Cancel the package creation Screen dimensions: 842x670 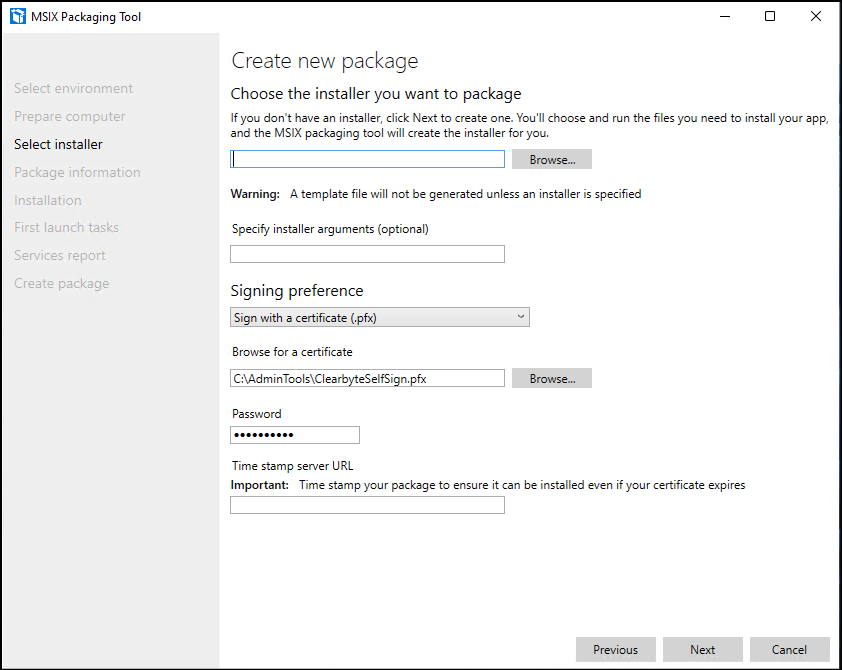point(789,649)
